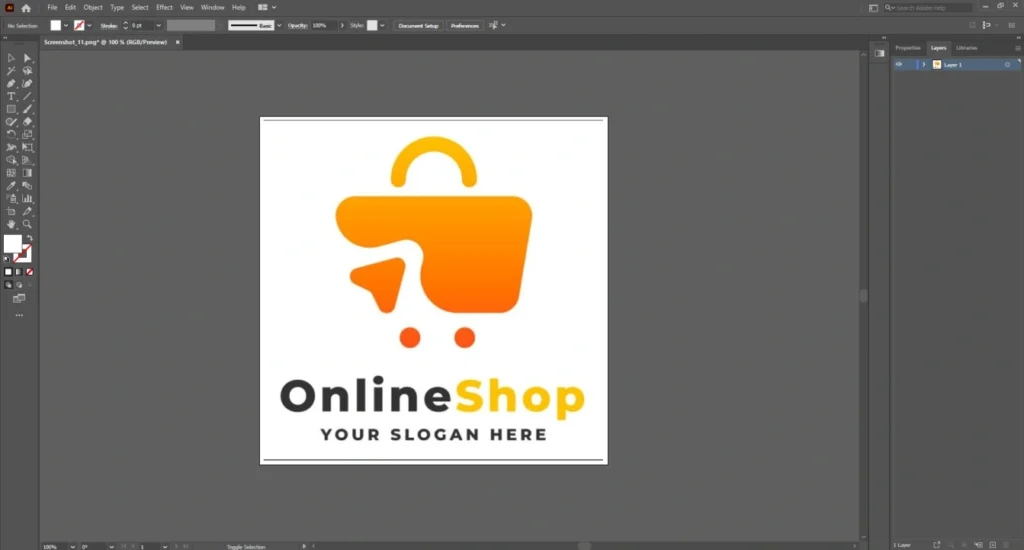Enable Draw Behind mode

click(19, 285)
